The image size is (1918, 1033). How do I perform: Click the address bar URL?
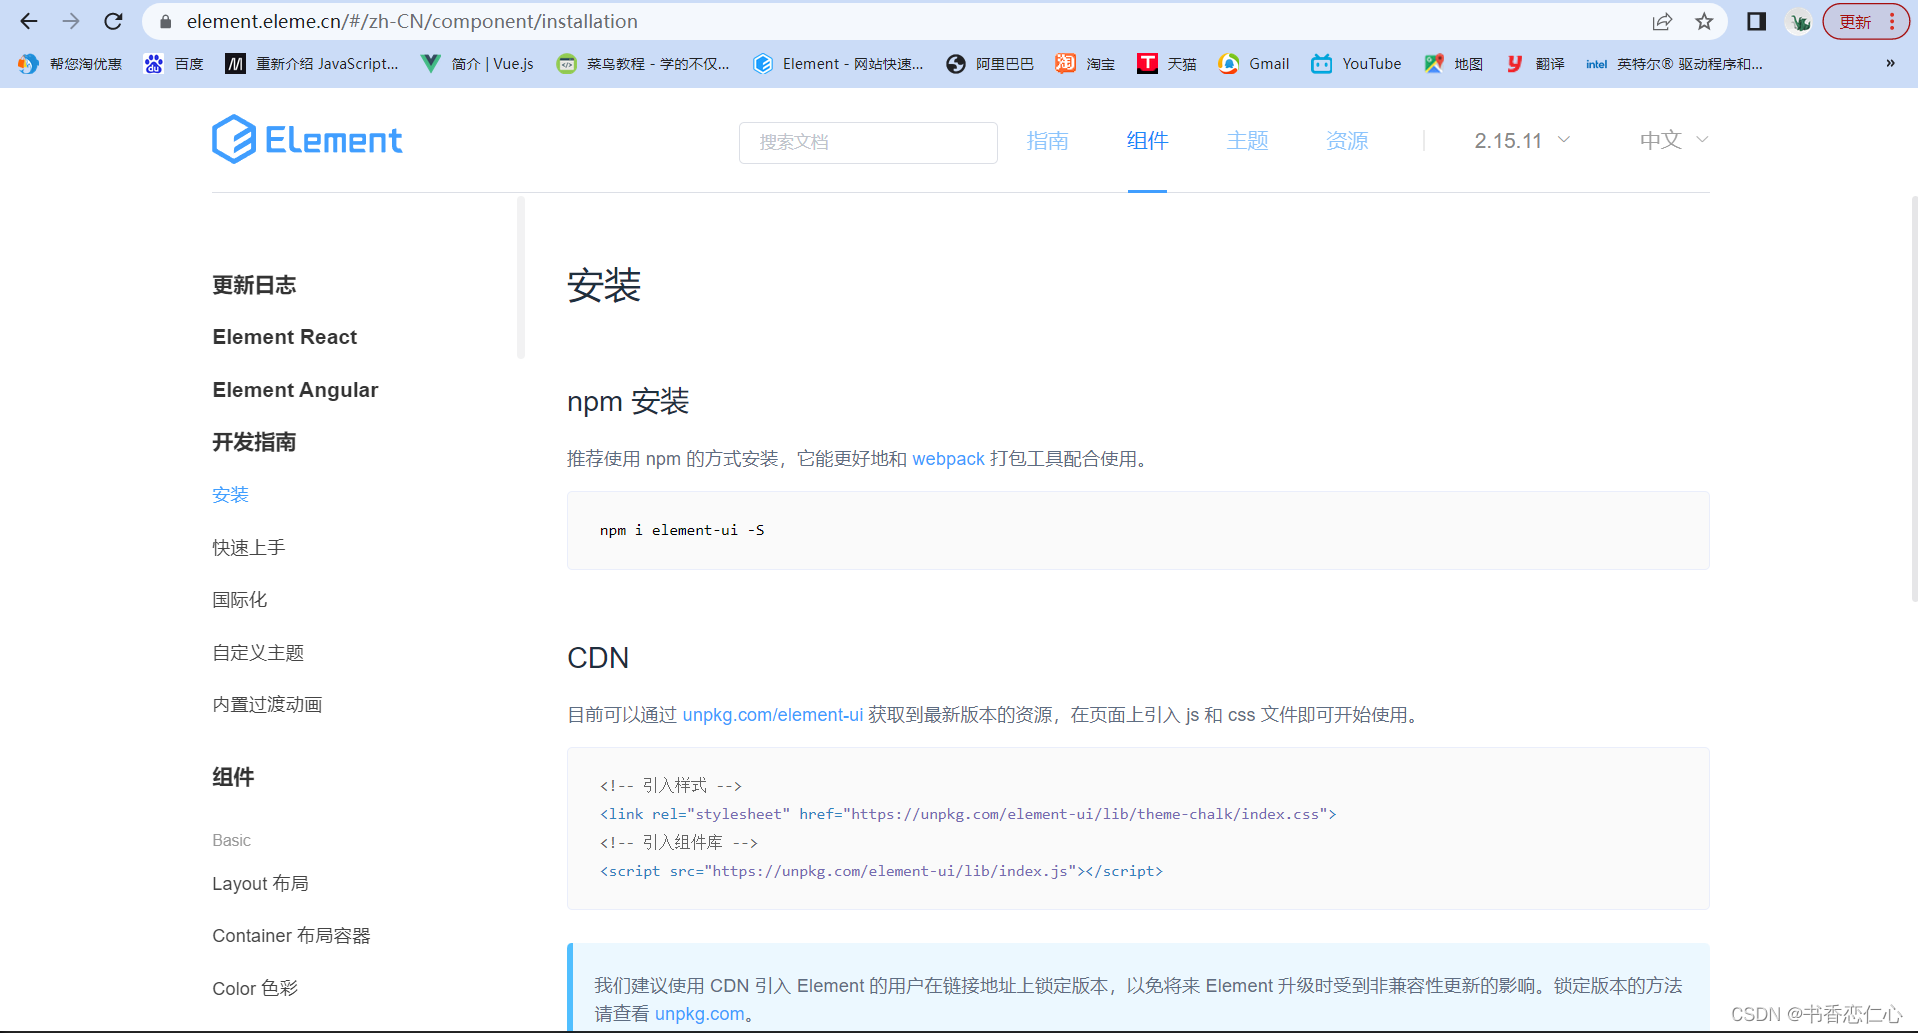[412, 21]
